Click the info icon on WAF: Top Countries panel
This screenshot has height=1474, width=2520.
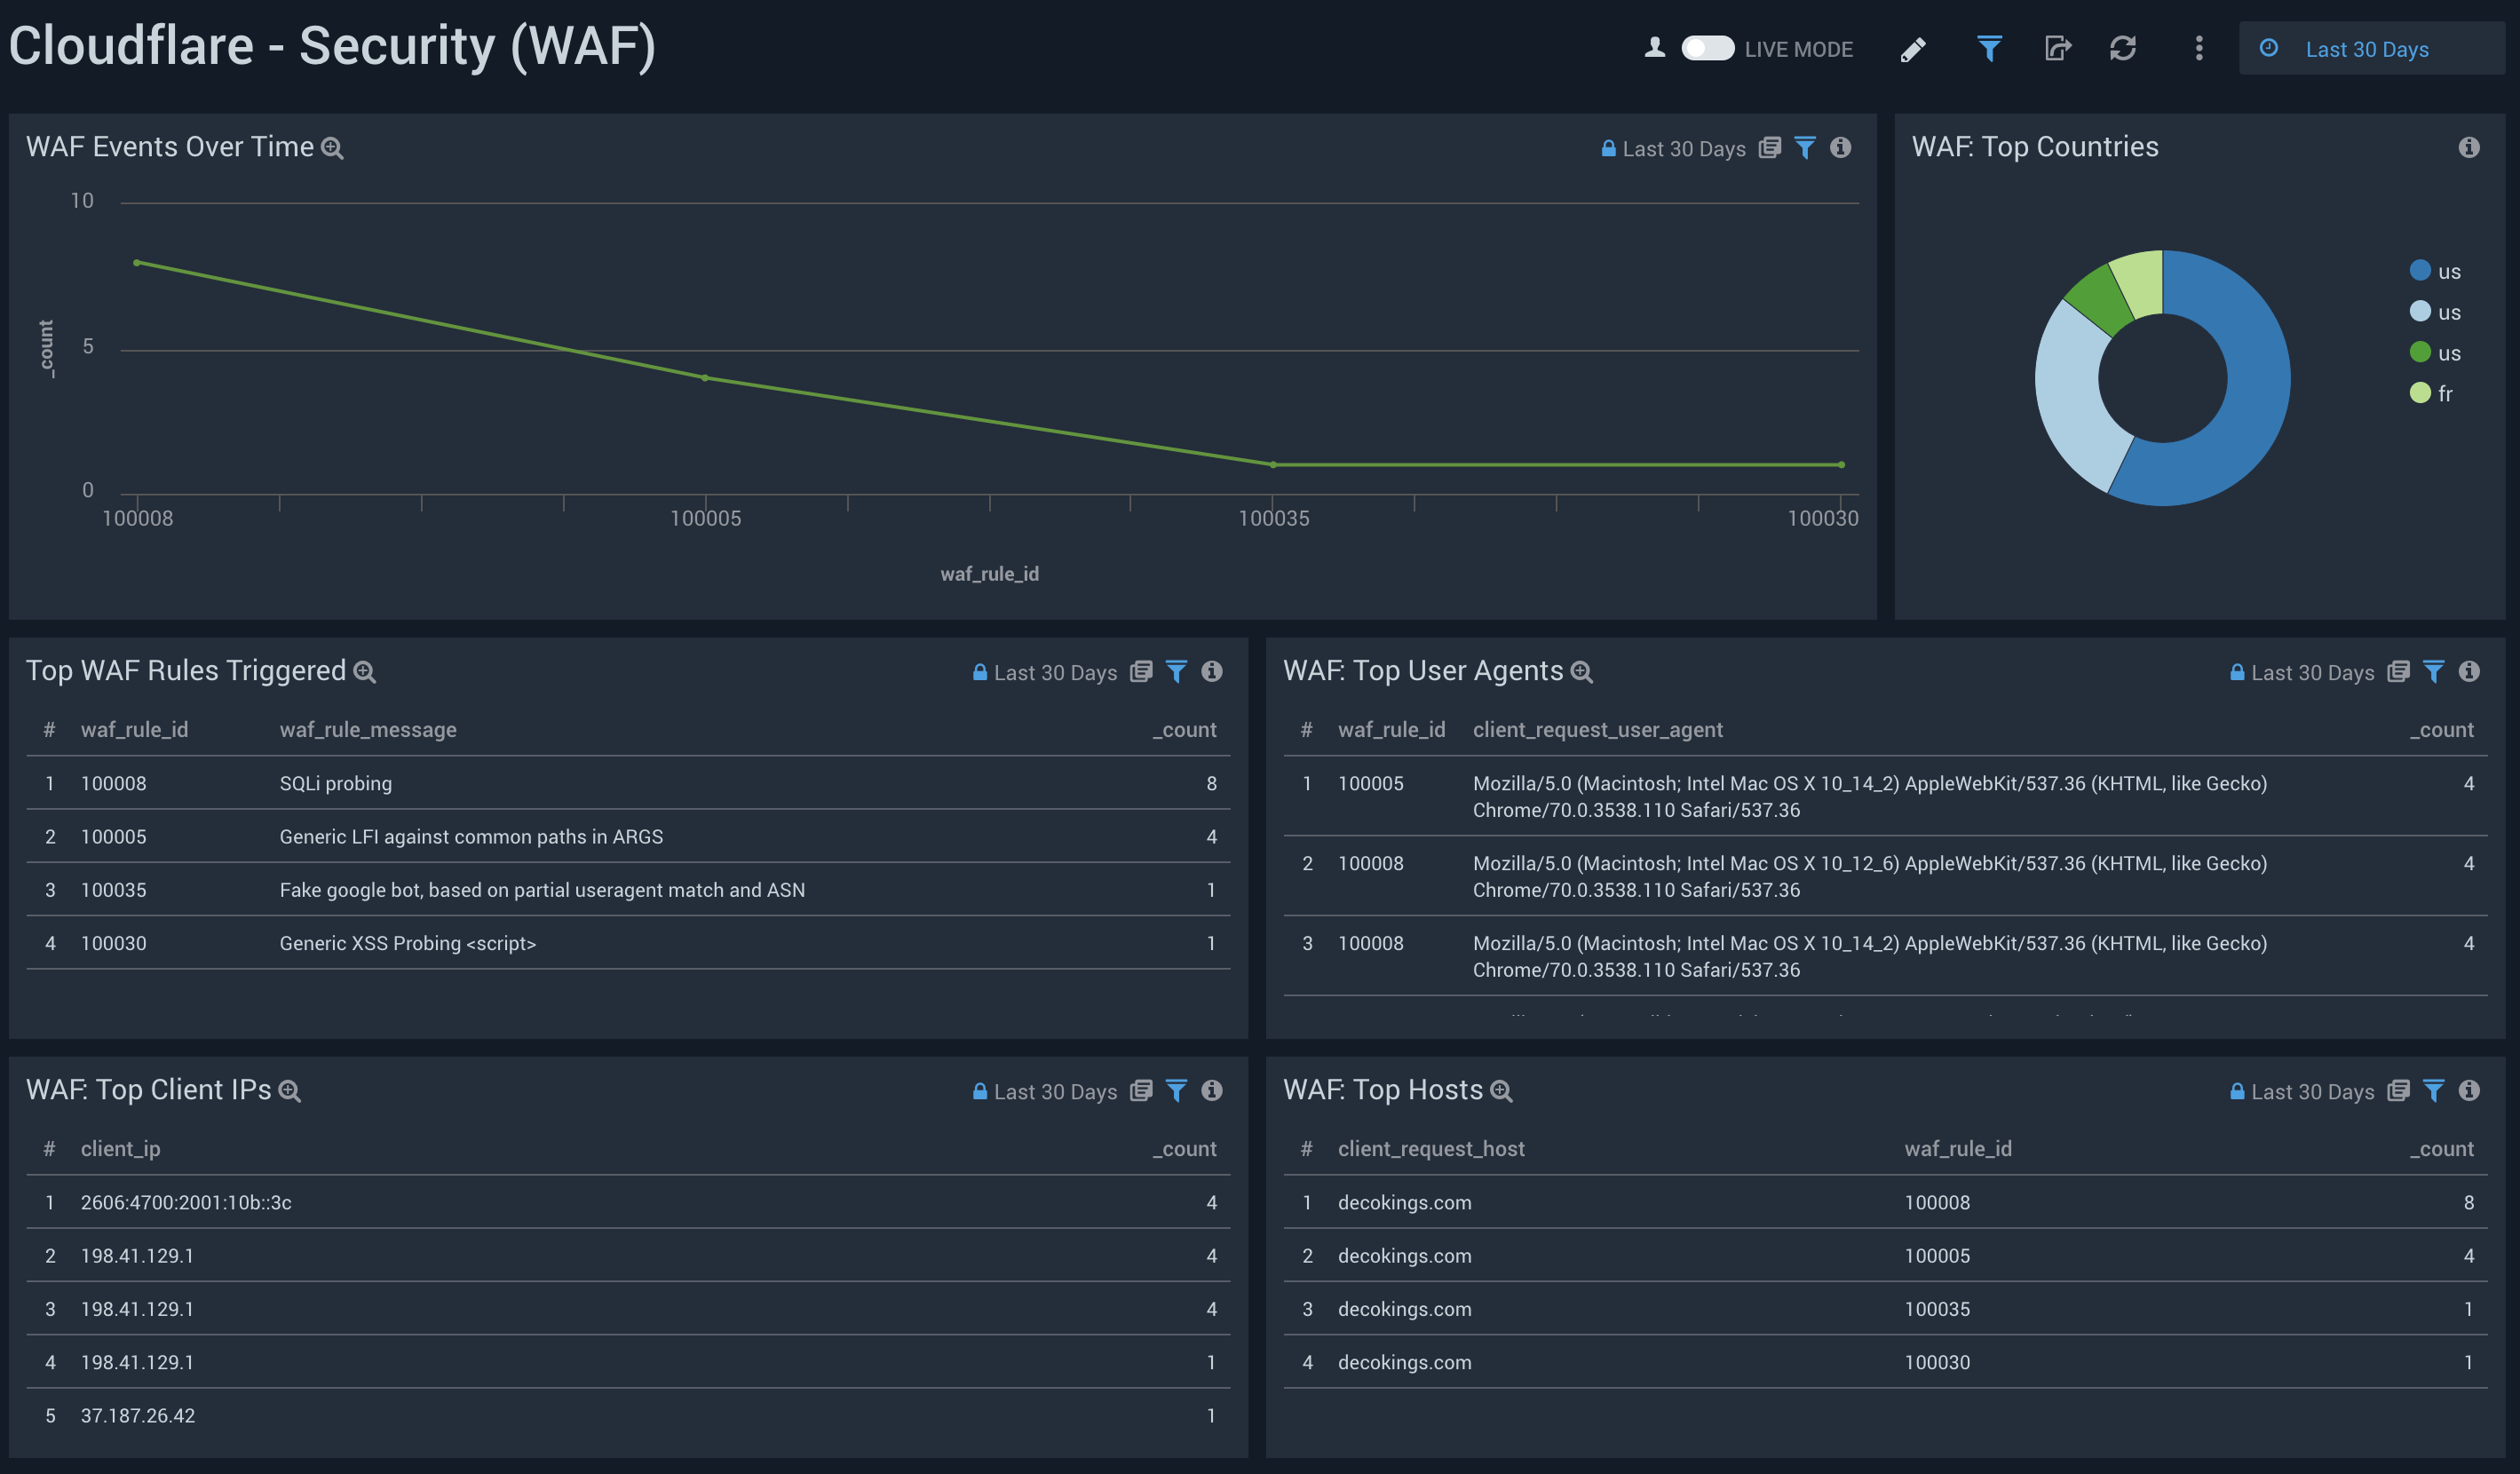[x=2470, y=147]
